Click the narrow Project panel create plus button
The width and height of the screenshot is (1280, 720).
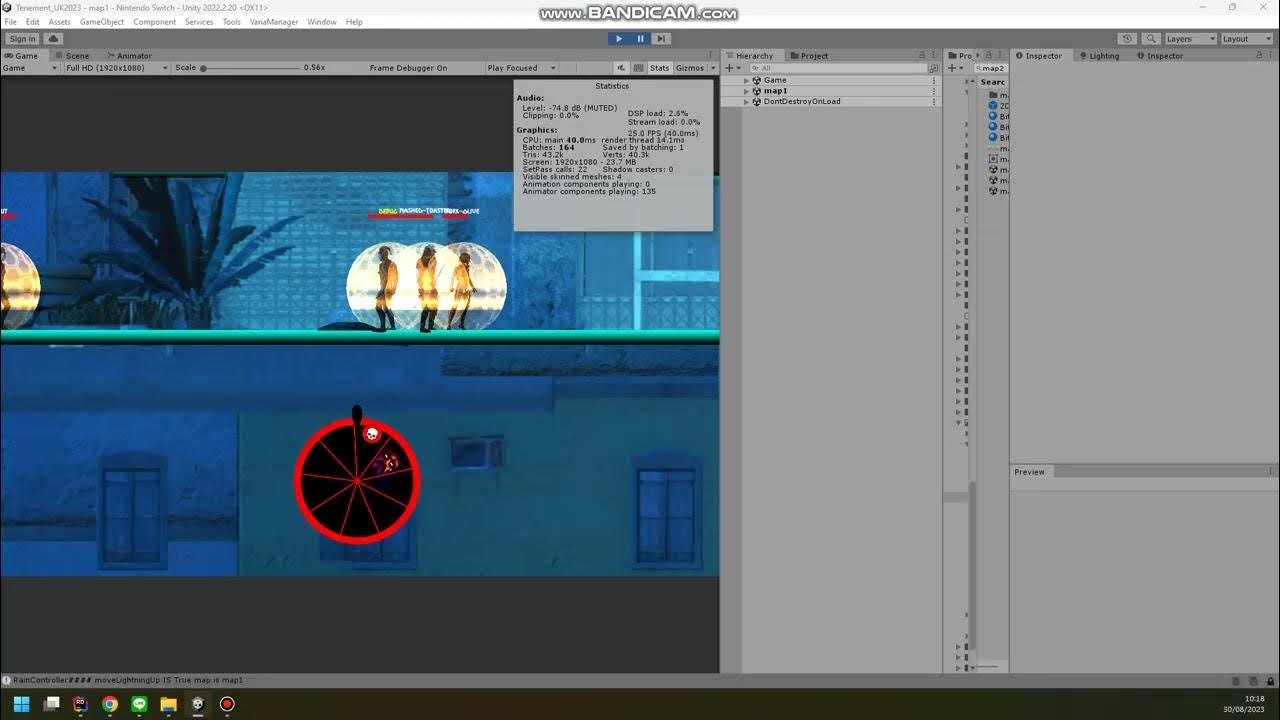pos(953,68)
